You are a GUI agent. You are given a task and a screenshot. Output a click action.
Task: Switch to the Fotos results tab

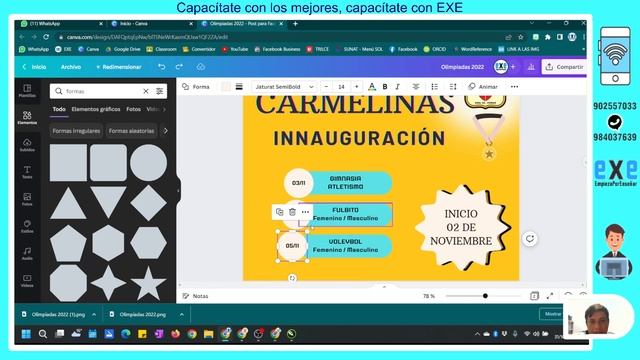coord(133,109)
